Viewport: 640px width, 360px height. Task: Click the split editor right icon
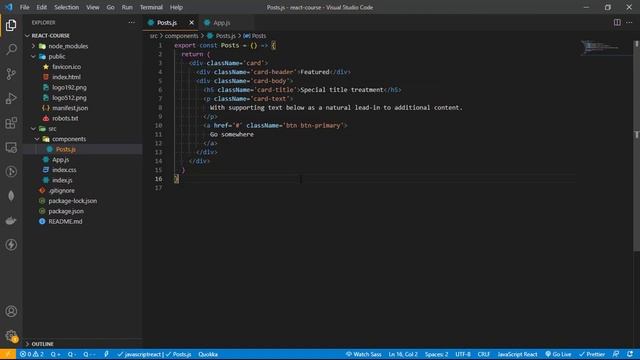point(617,22)
